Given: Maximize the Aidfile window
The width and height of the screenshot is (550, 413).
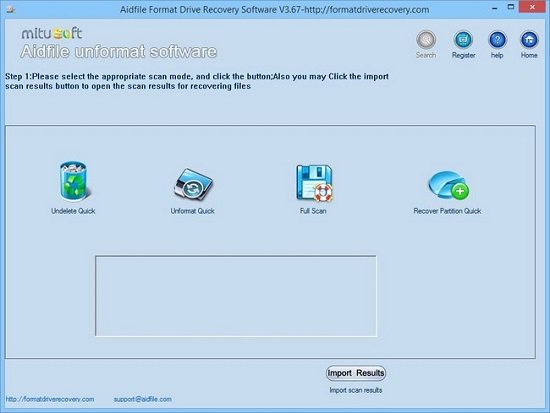Looking at the screenshot, I should (511, 7).
